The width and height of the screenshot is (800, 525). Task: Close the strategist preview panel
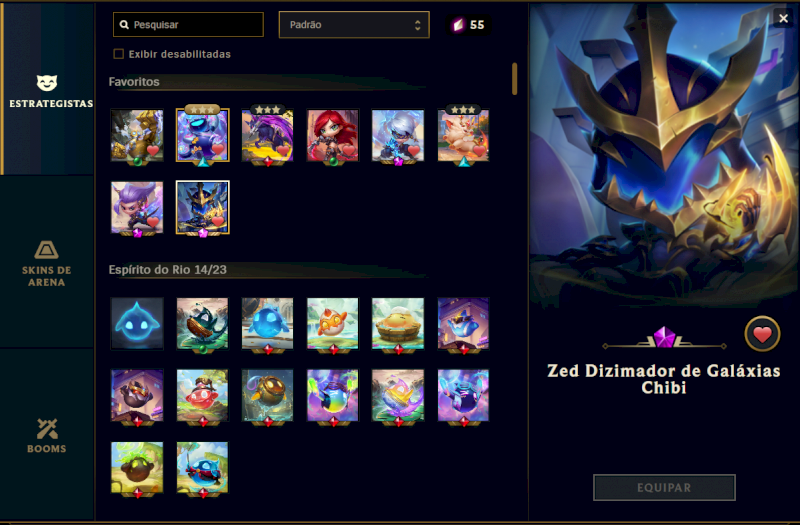pos(783,19)
